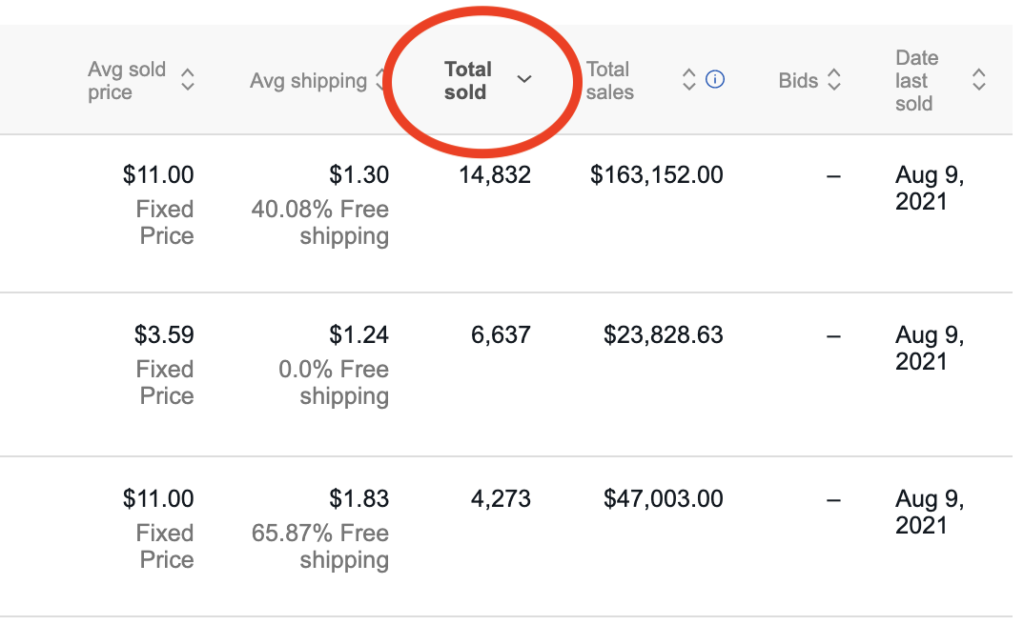The image size is (1024, 625).
Task: Select the 65.87% Free shipping text
Action: (320, 547)
